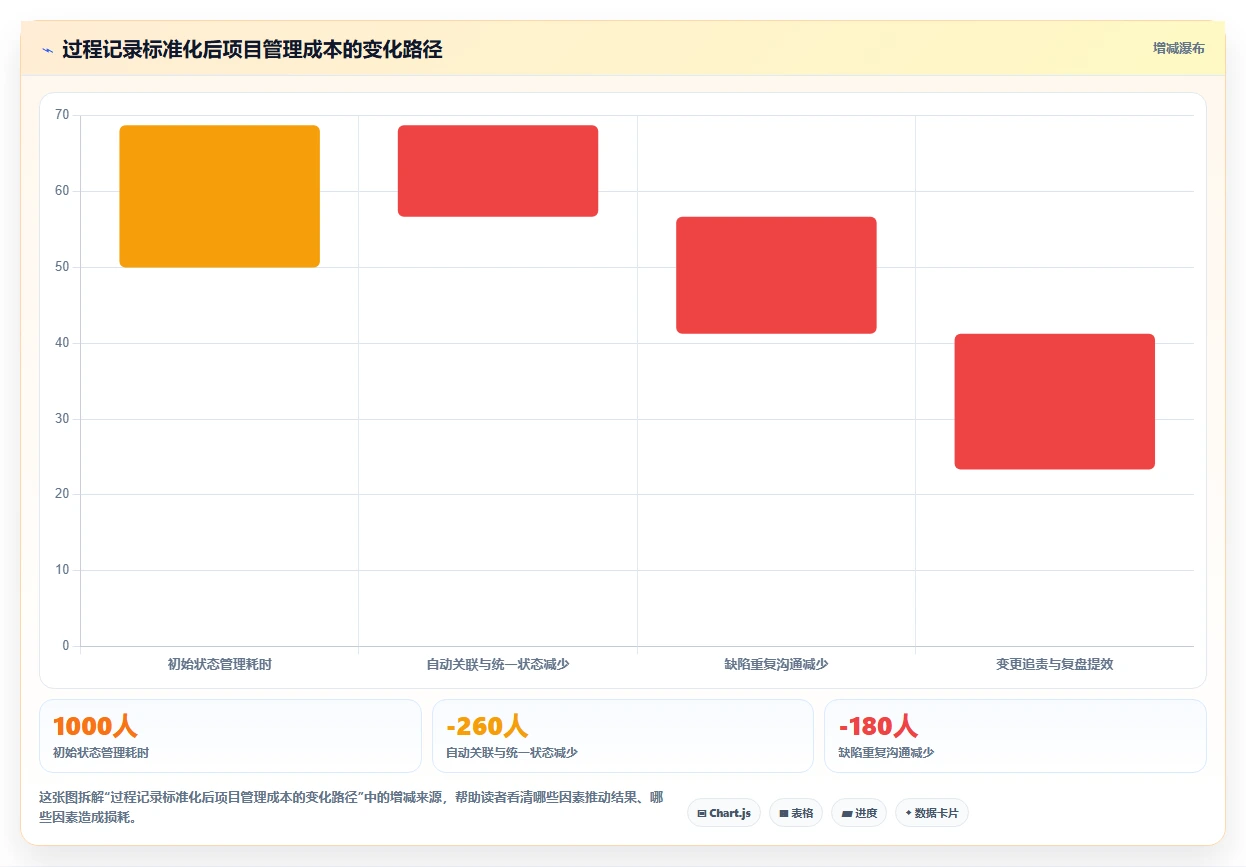Image resolution: width=1246 pixels, height=867 pixels.
Task: Select the red 变更追责与复盘提效 bar
Action: pos(1054,401)
